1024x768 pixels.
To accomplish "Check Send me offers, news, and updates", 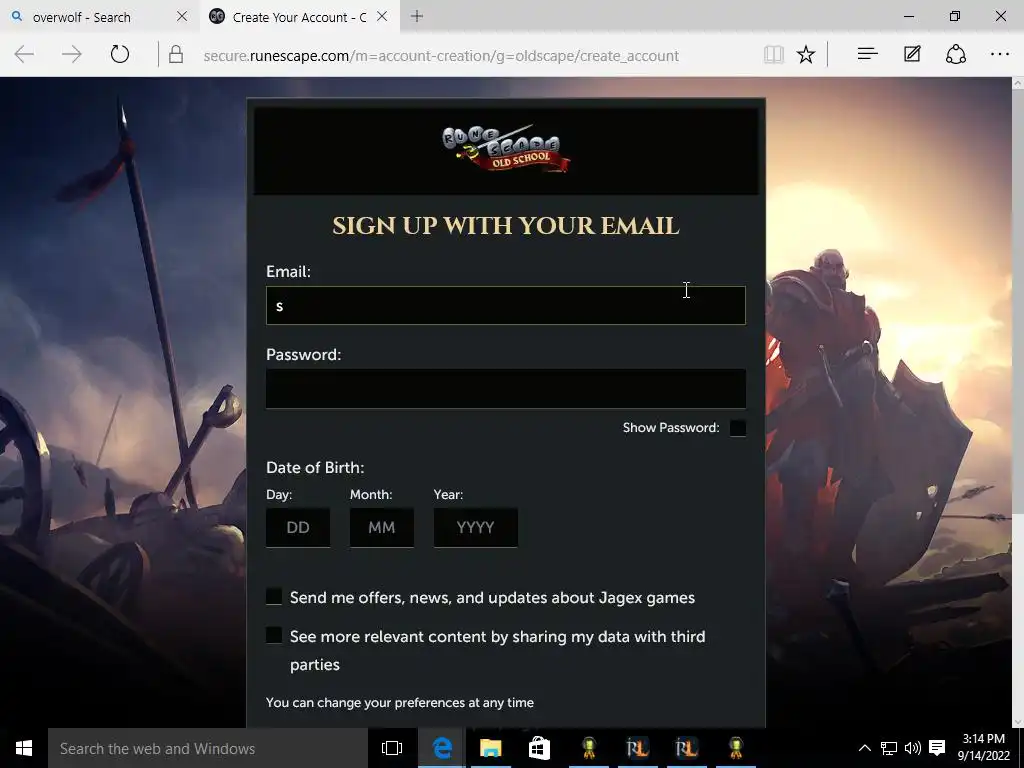I will (x=274, y=596).
